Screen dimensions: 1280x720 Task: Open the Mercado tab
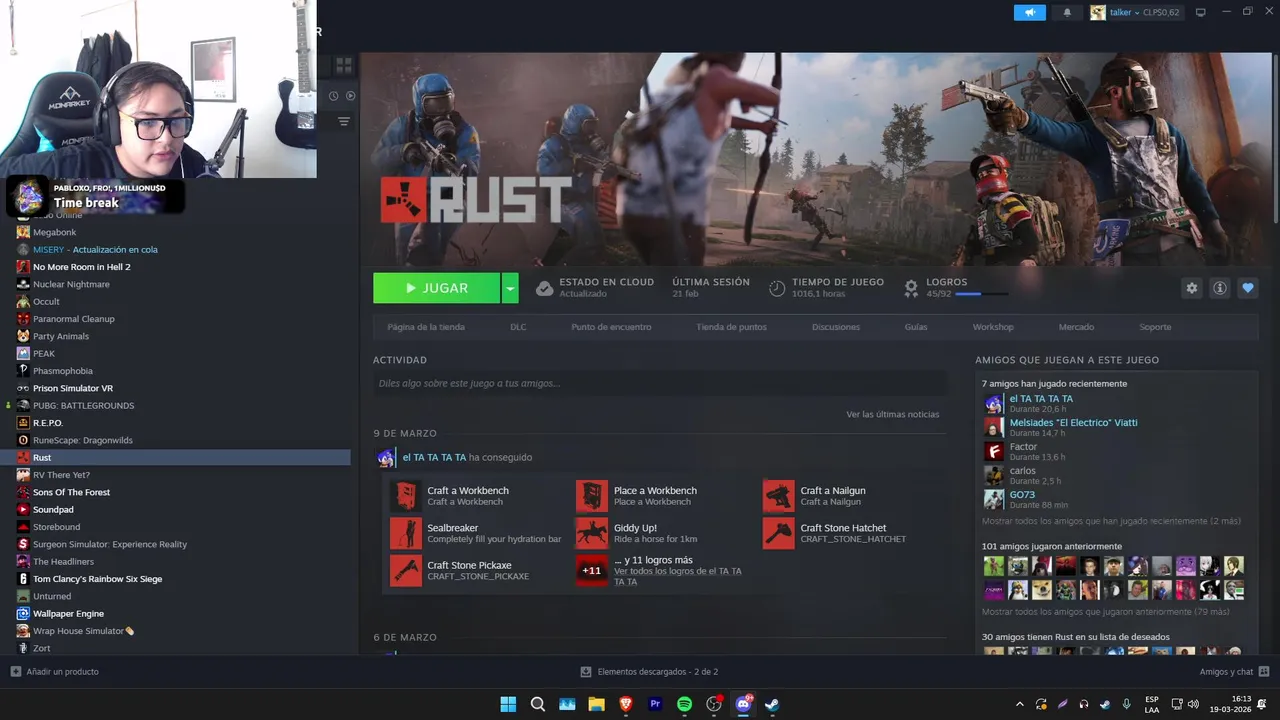point(1076,327)
